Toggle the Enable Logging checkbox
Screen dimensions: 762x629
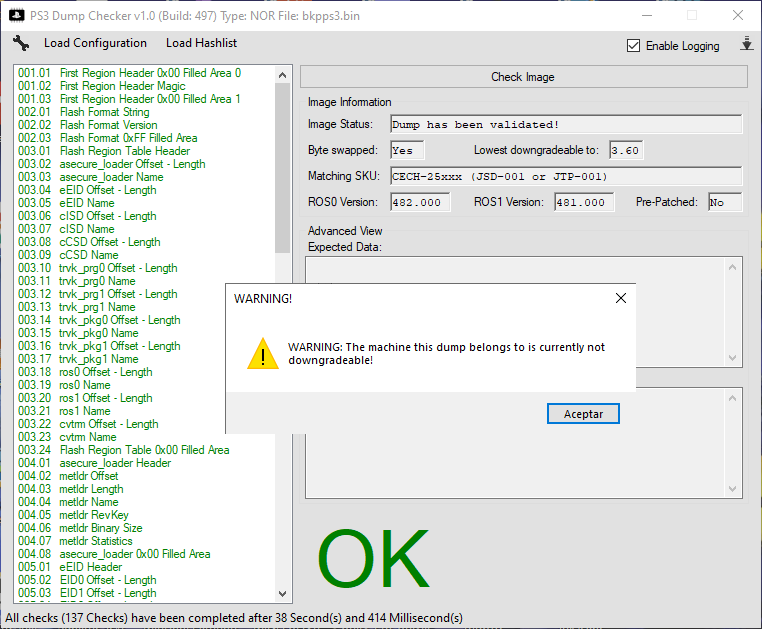tap(633, 46)
